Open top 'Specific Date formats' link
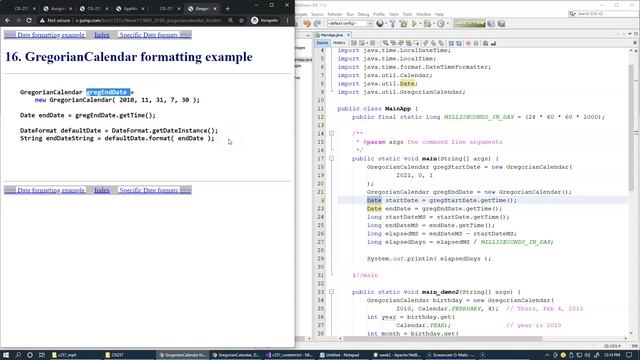This screenshot has height=360, width=640. [149, 35]
